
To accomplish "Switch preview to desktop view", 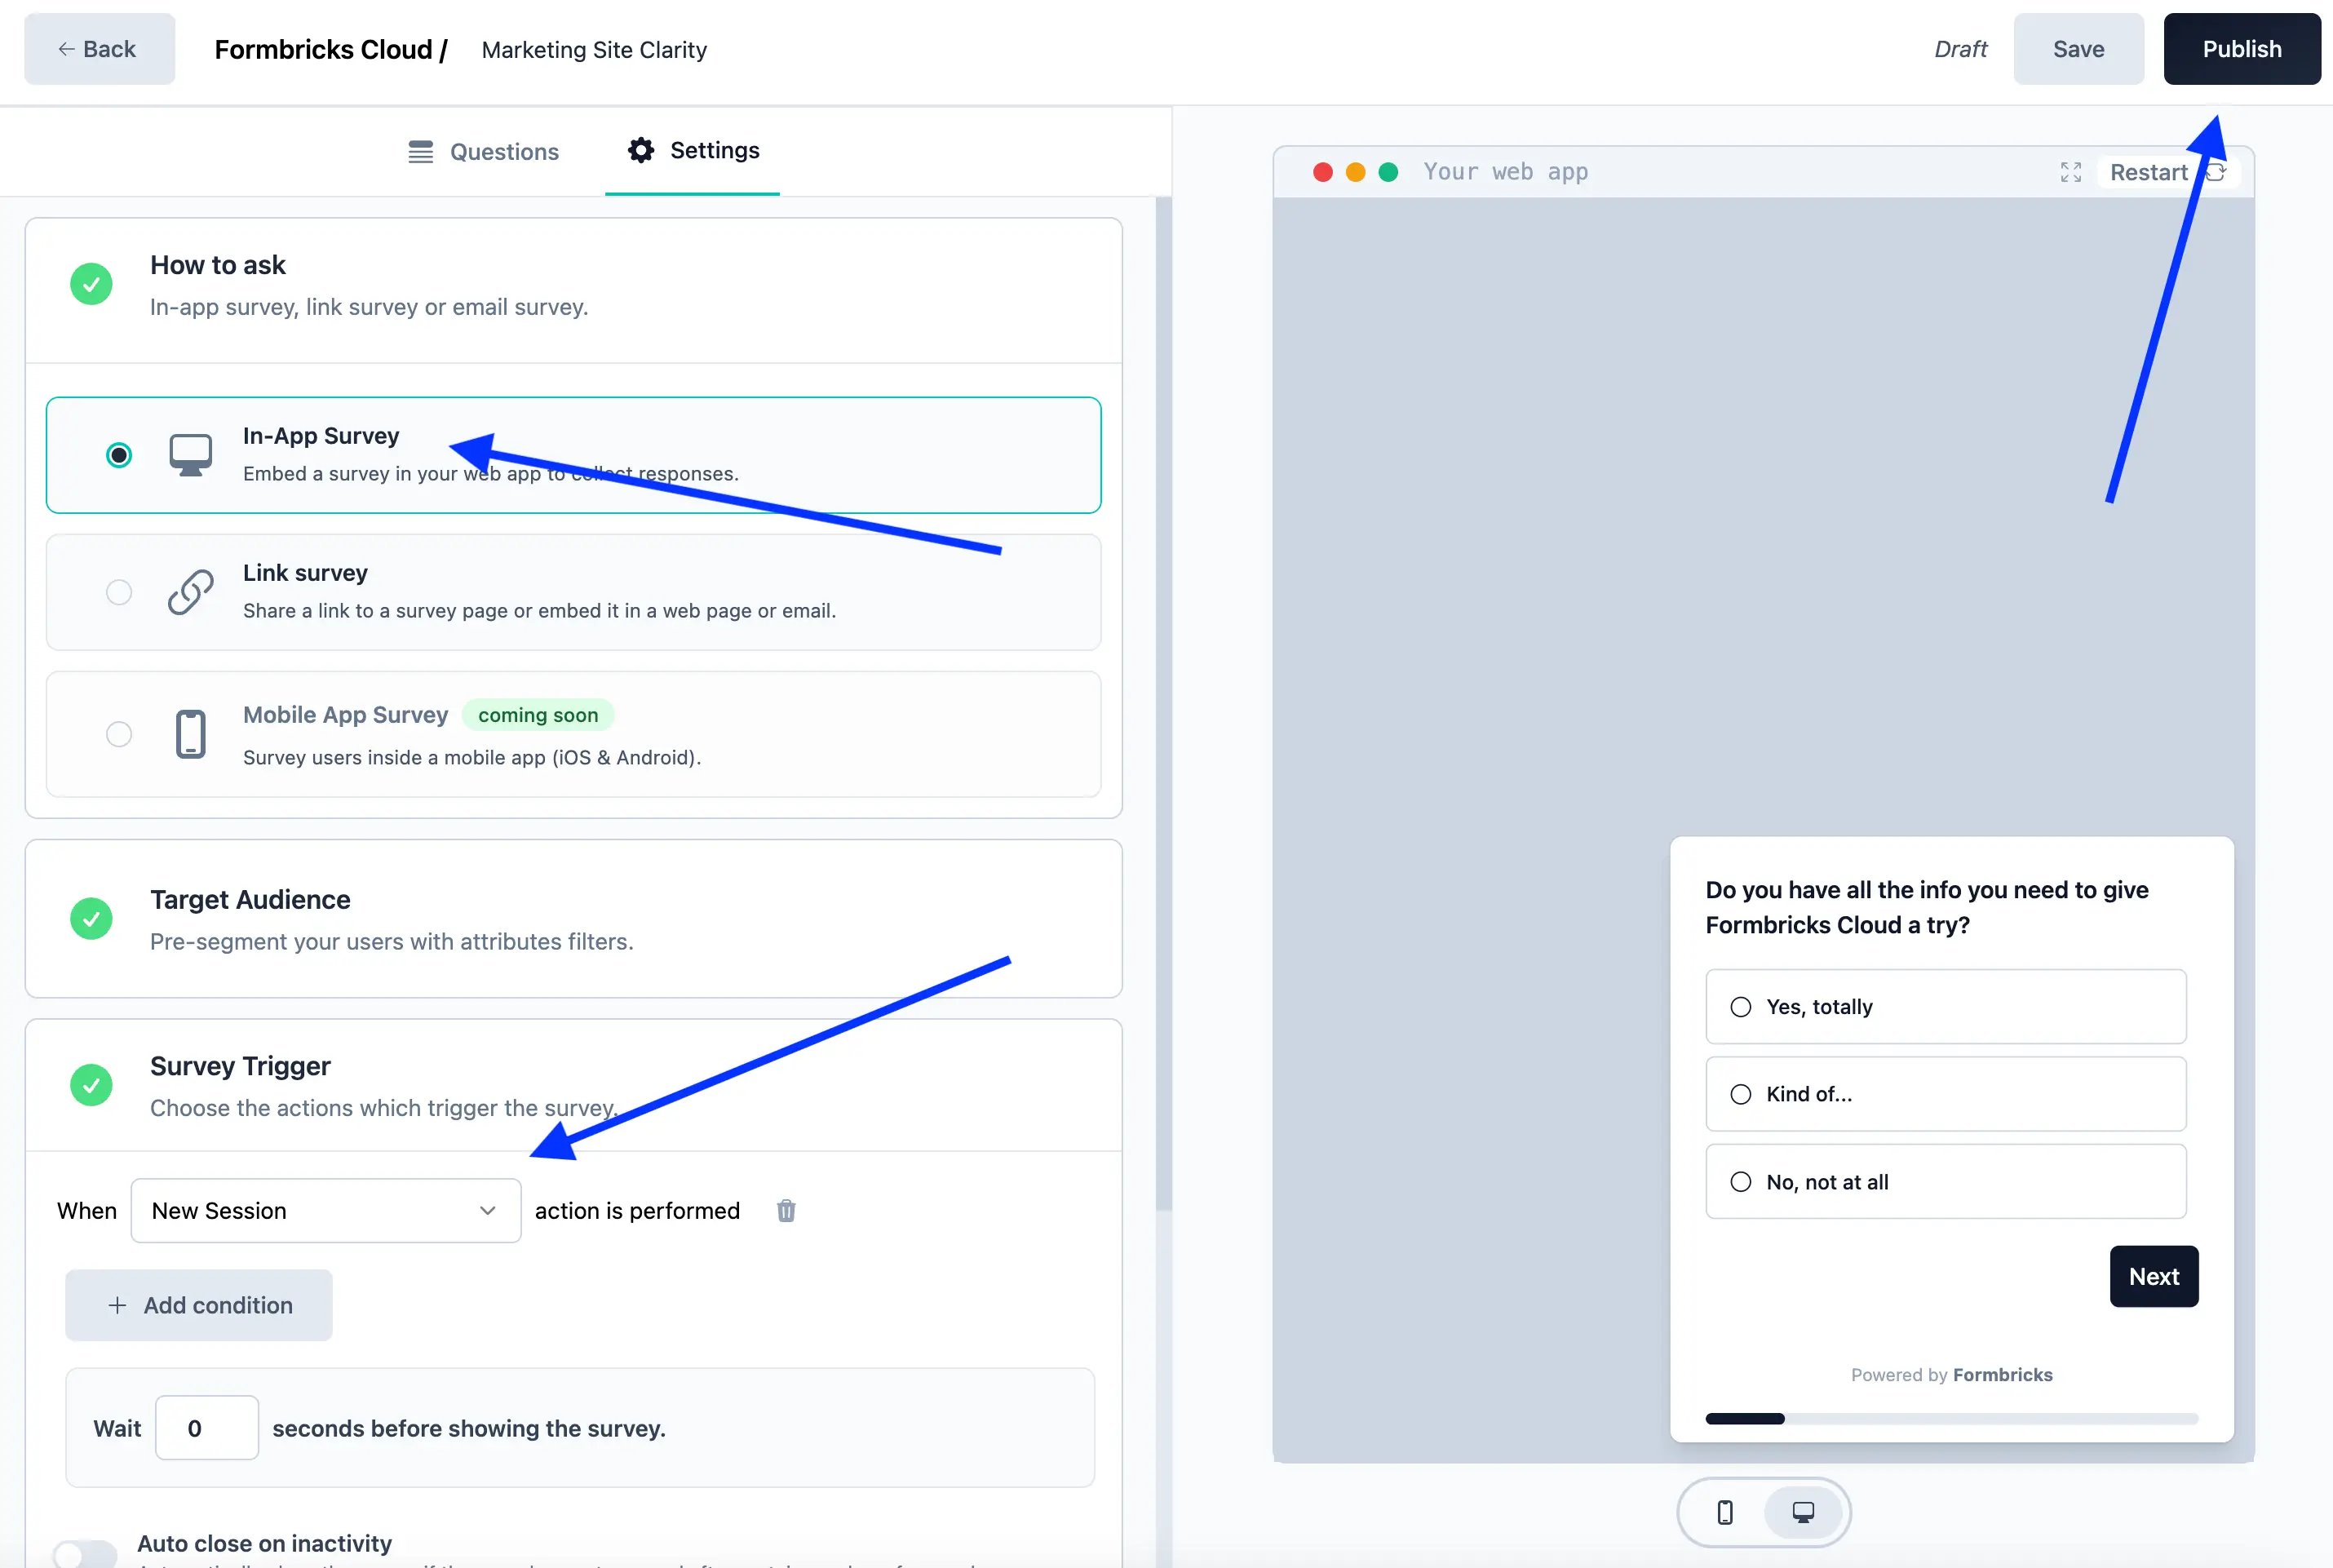I will click(x=1803, y=1512).
